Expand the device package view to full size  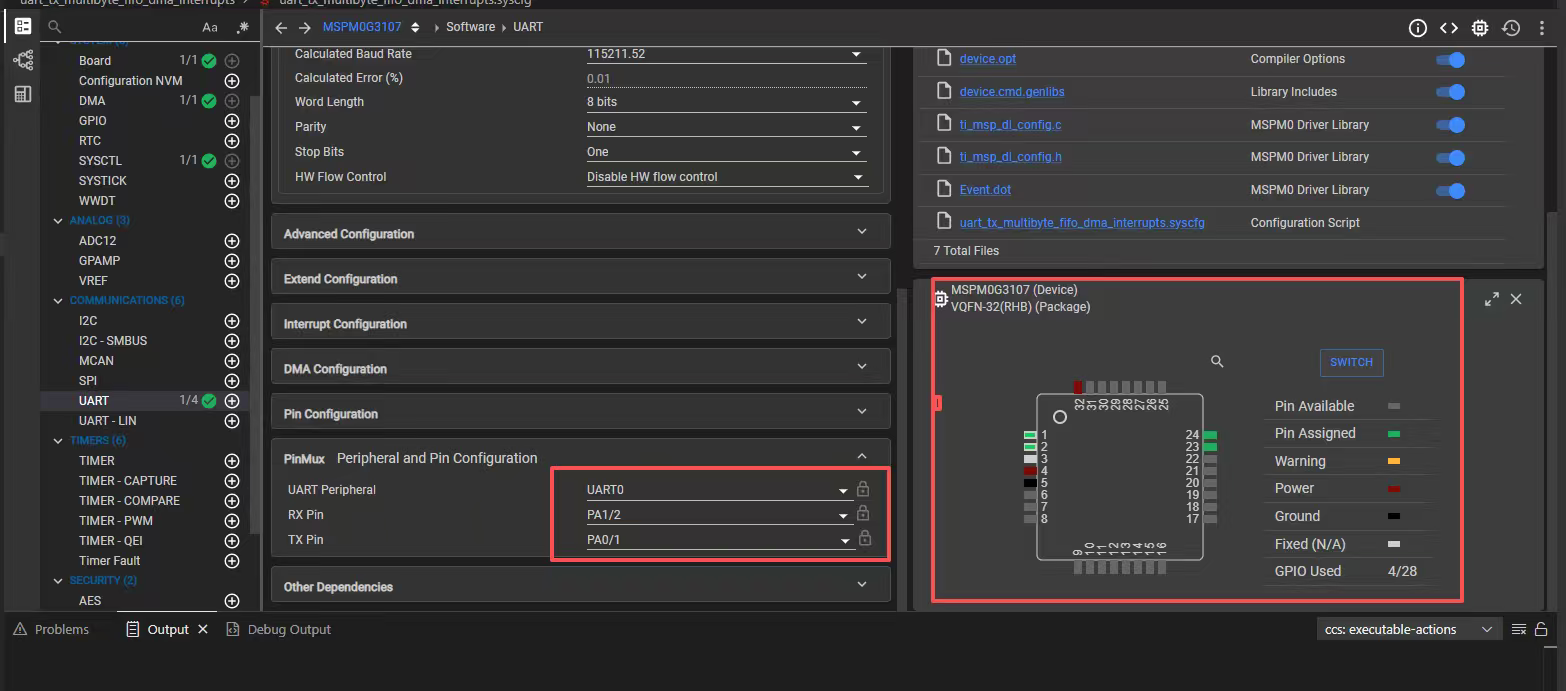[x=1492, y=299]
